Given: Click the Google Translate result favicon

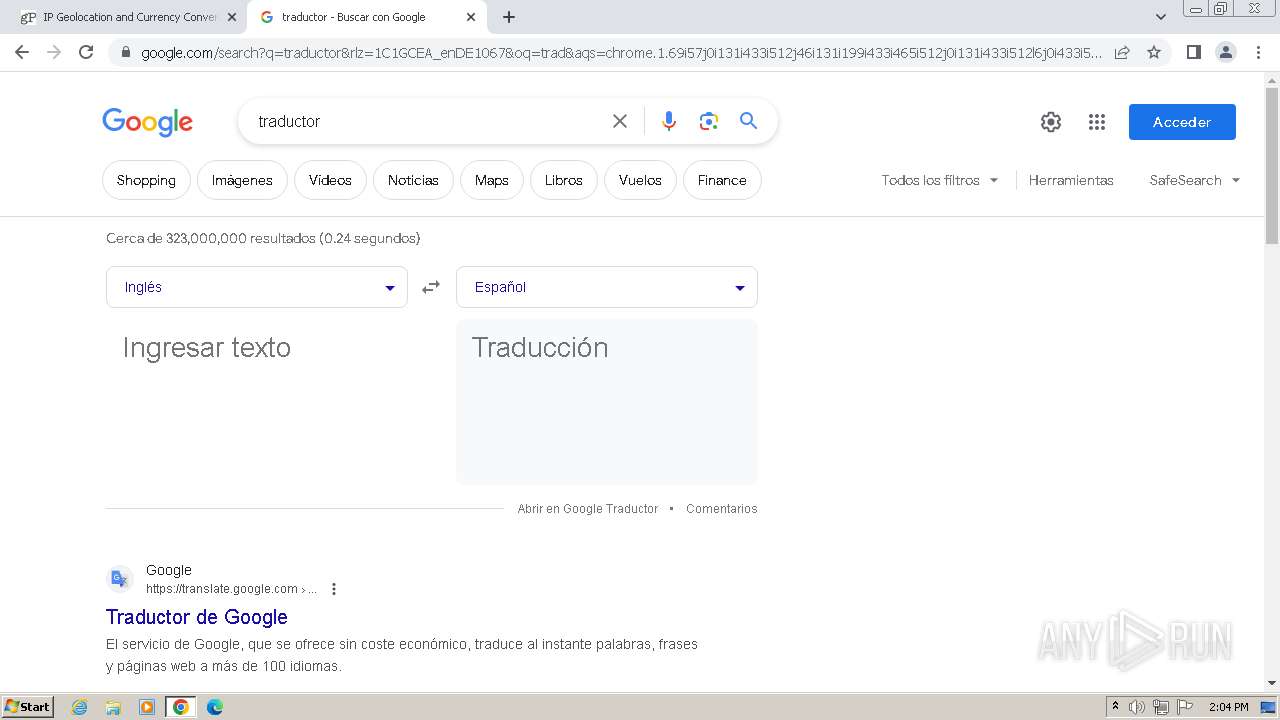Looking at the screenshot, I should (120, 579).
